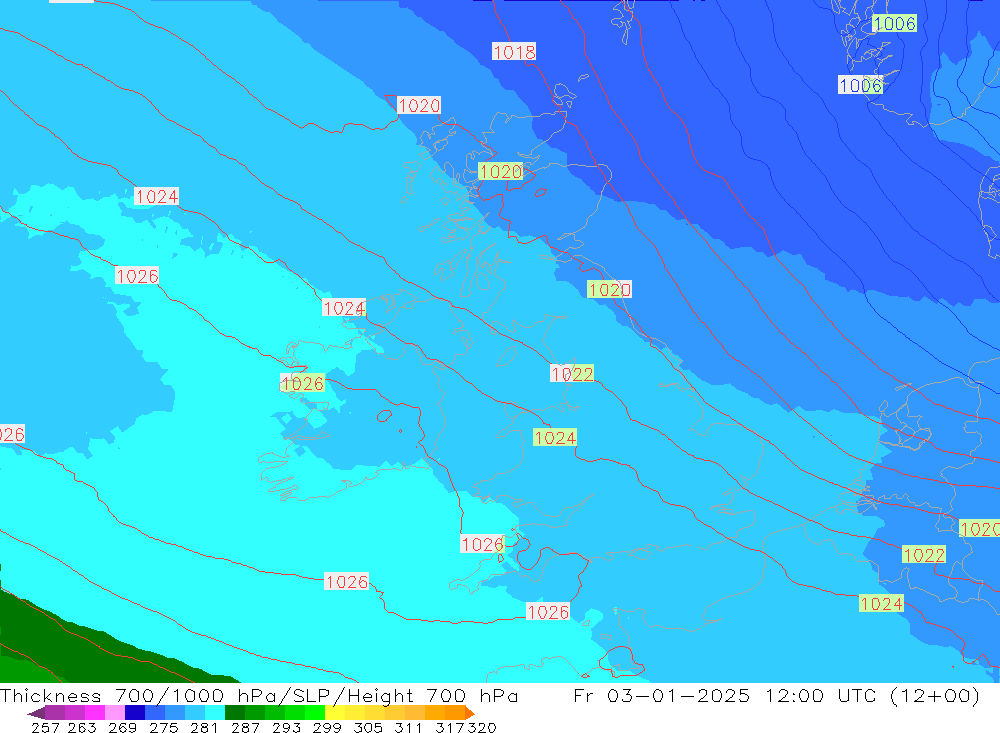Viewport: 1000px width, 733px height.
Task: Click the white-background 1022 isobar label
Action: [572, 374]
